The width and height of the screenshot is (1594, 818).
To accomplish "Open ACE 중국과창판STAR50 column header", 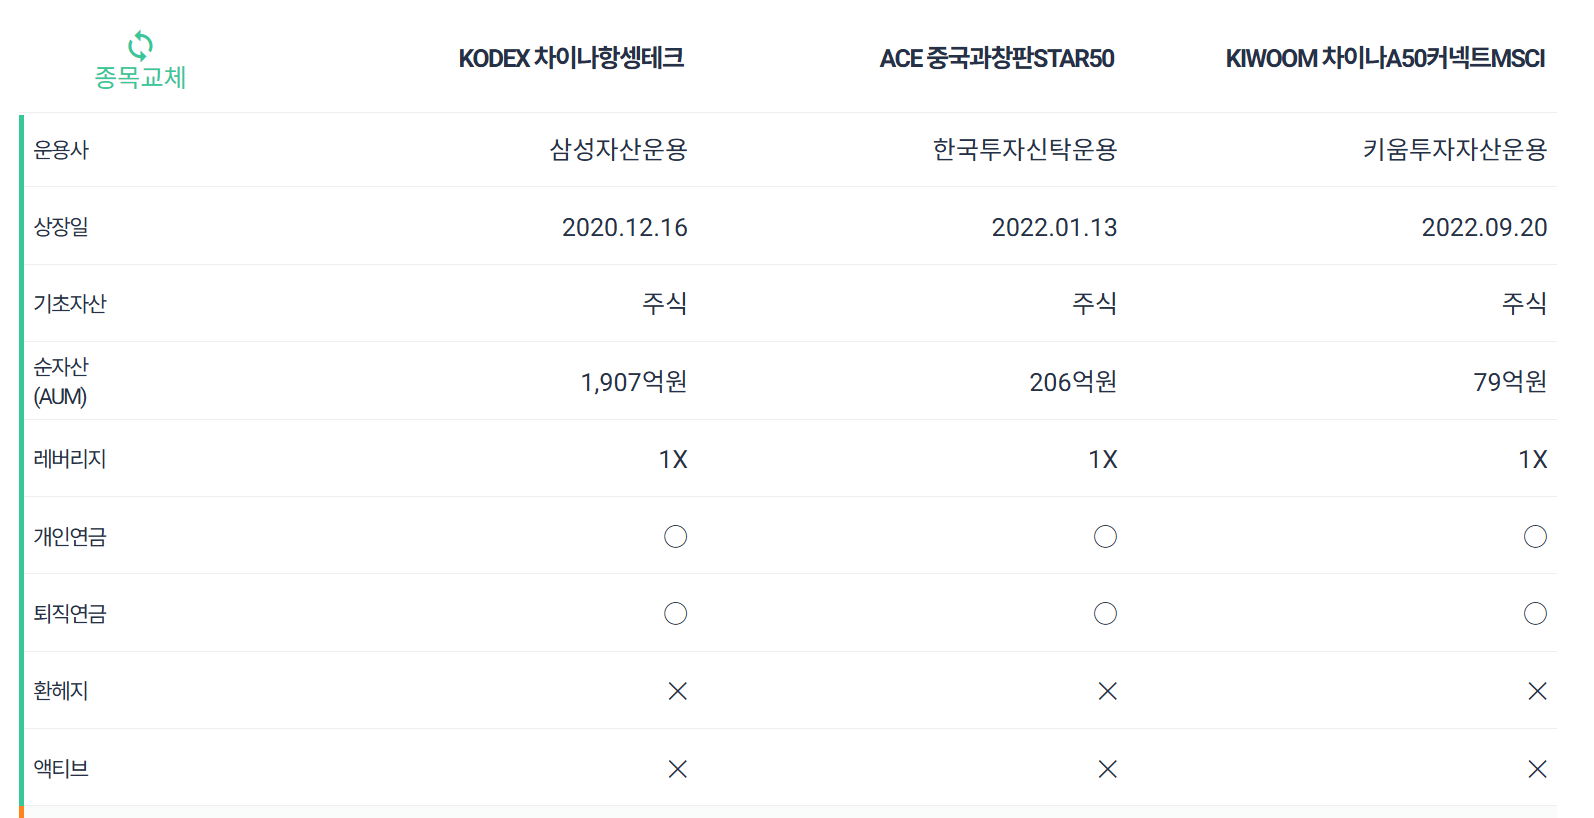I will pyautogui.click(x=997, y=58).
